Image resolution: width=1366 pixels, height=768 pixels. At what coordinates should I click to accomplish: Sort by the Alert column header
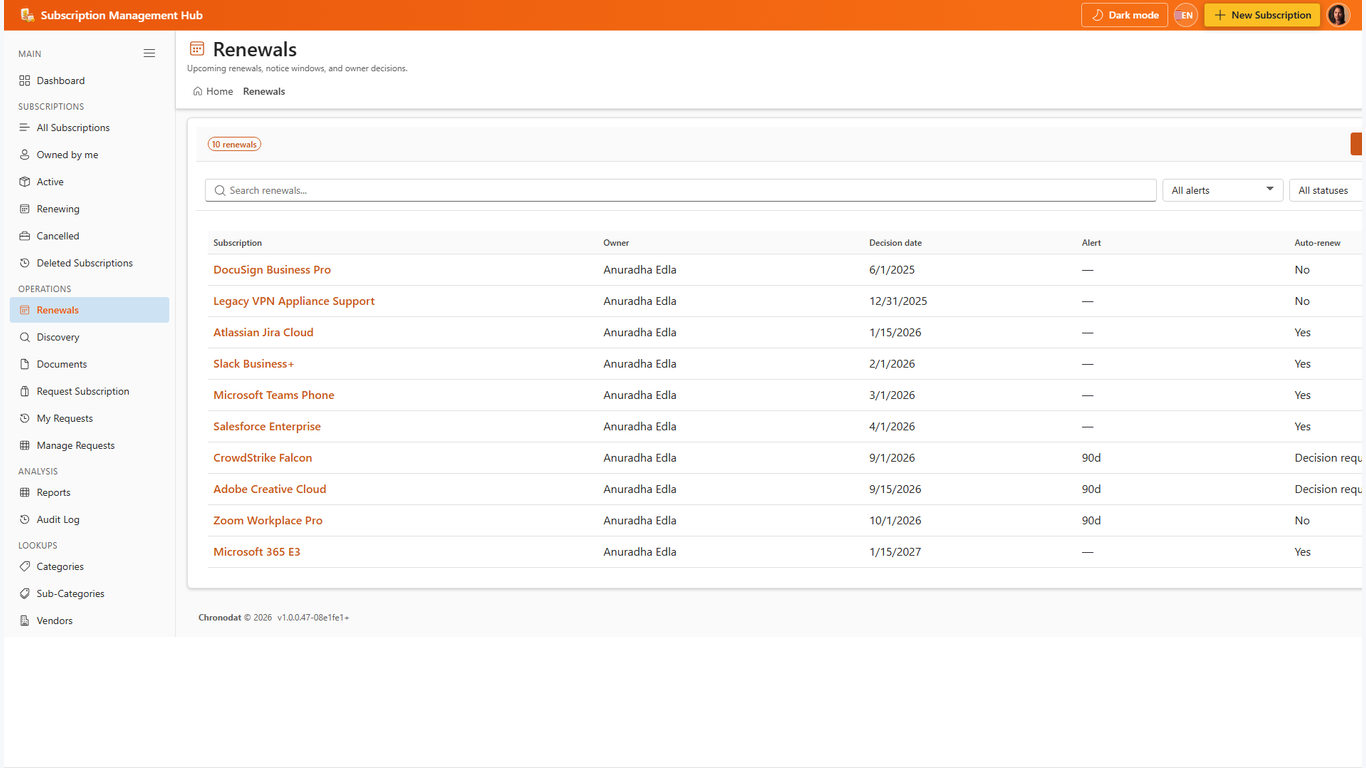1091,243
